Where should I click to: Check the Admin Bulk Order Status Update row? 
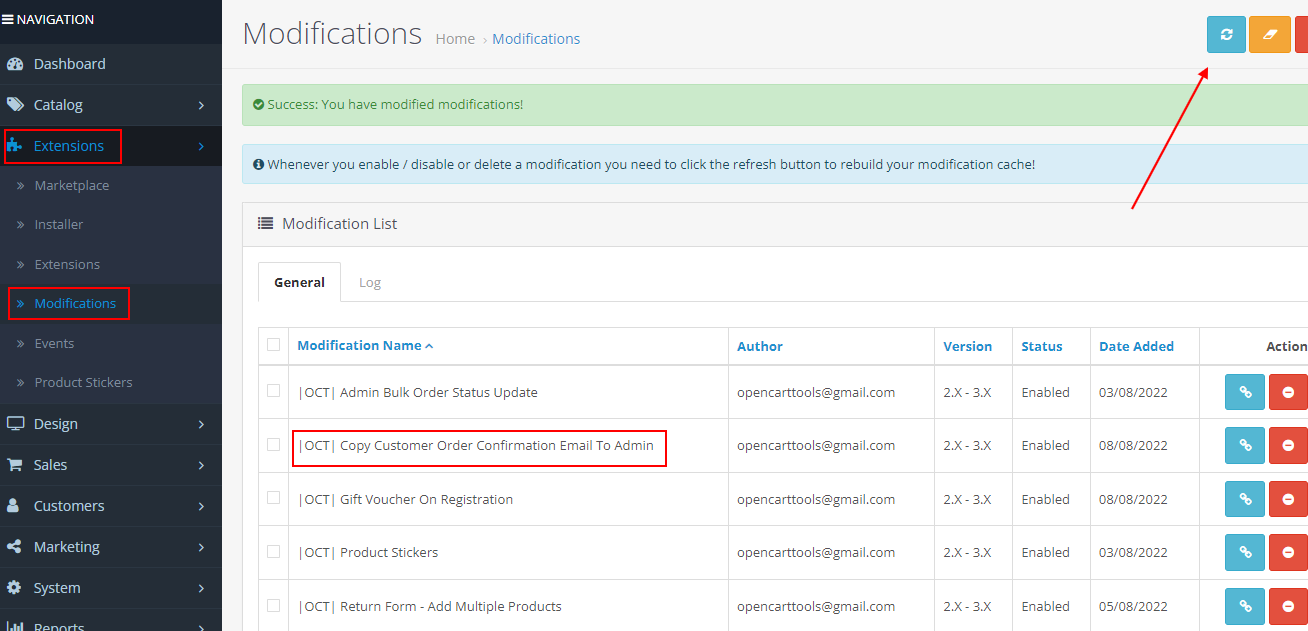click(273, 391)
